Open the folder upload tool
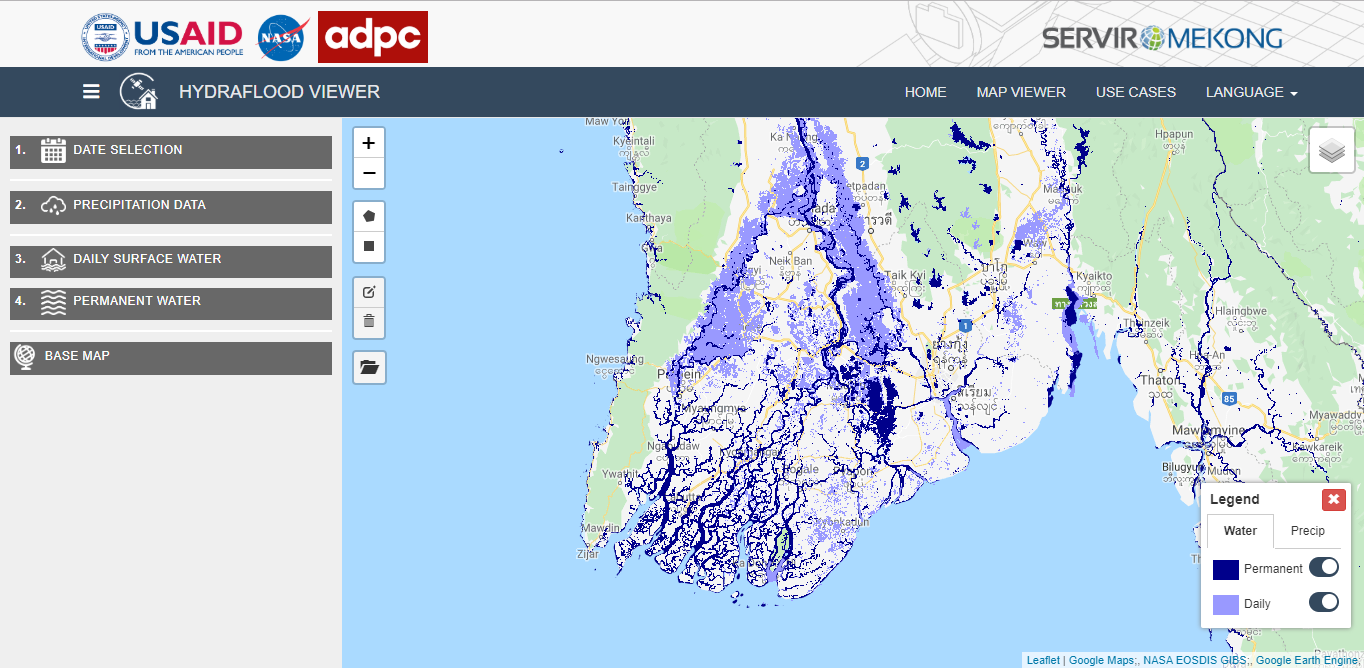This screenshot has width=1364, height=668. click(x=370, y=368)
